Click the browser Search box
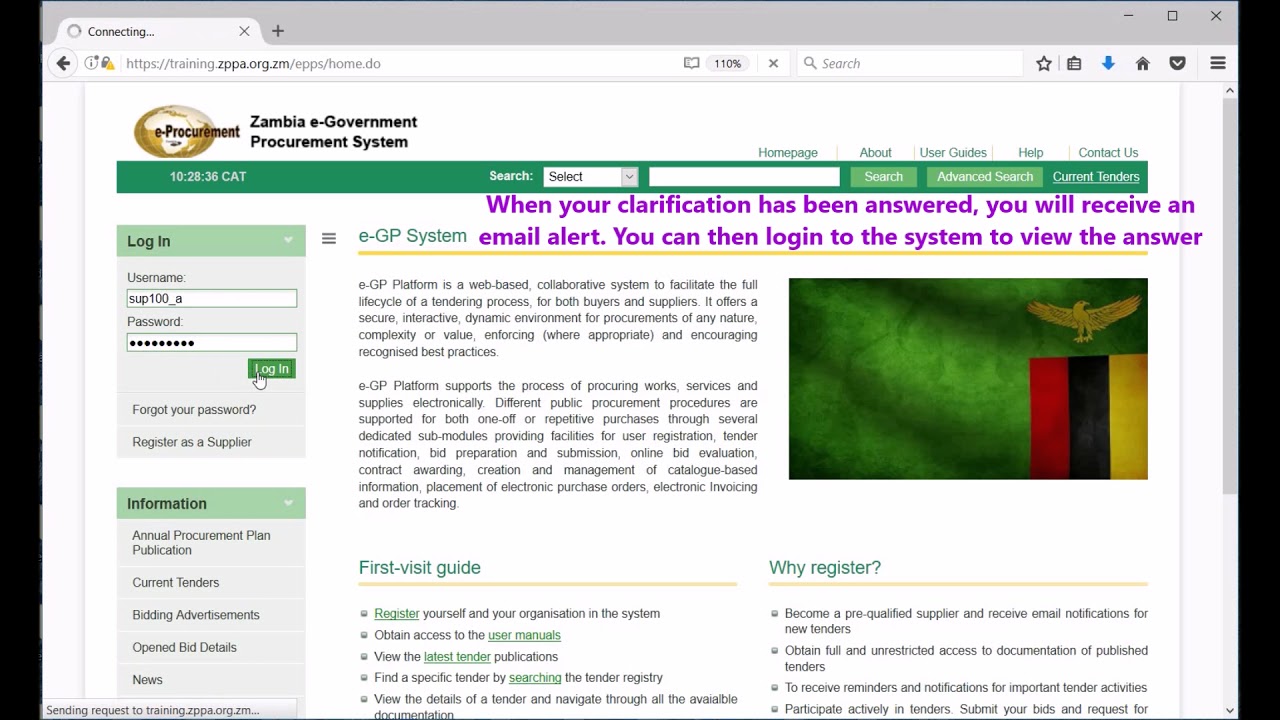1280x720 pixels. point(910,63)
